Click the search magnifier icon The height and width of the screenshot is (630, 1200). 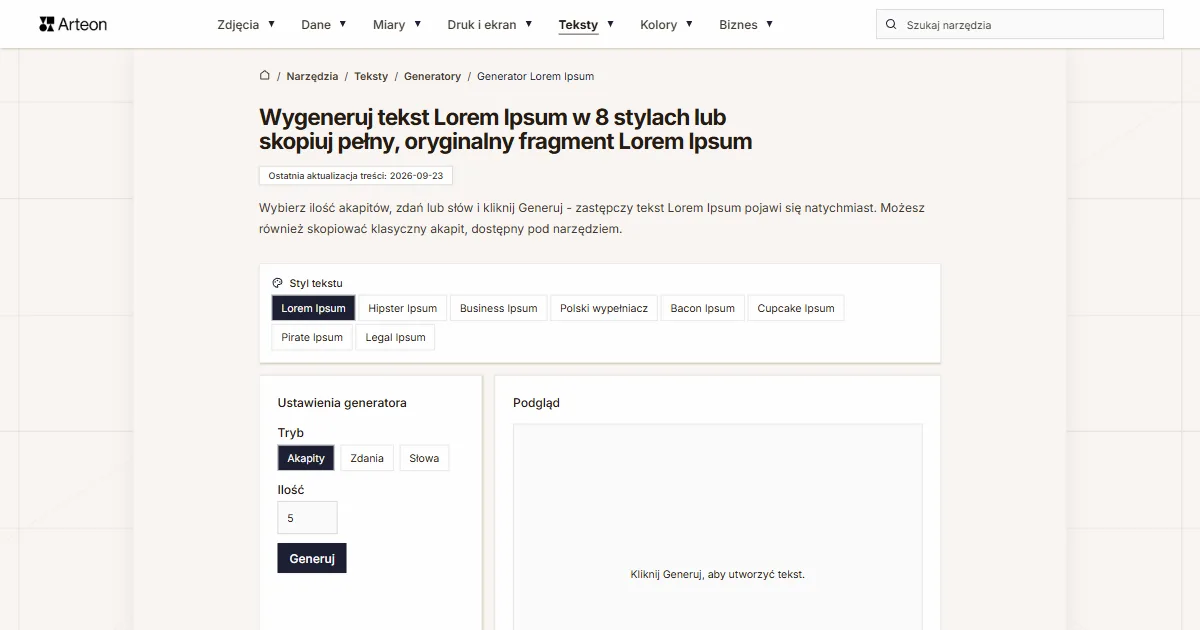point(891,25)
